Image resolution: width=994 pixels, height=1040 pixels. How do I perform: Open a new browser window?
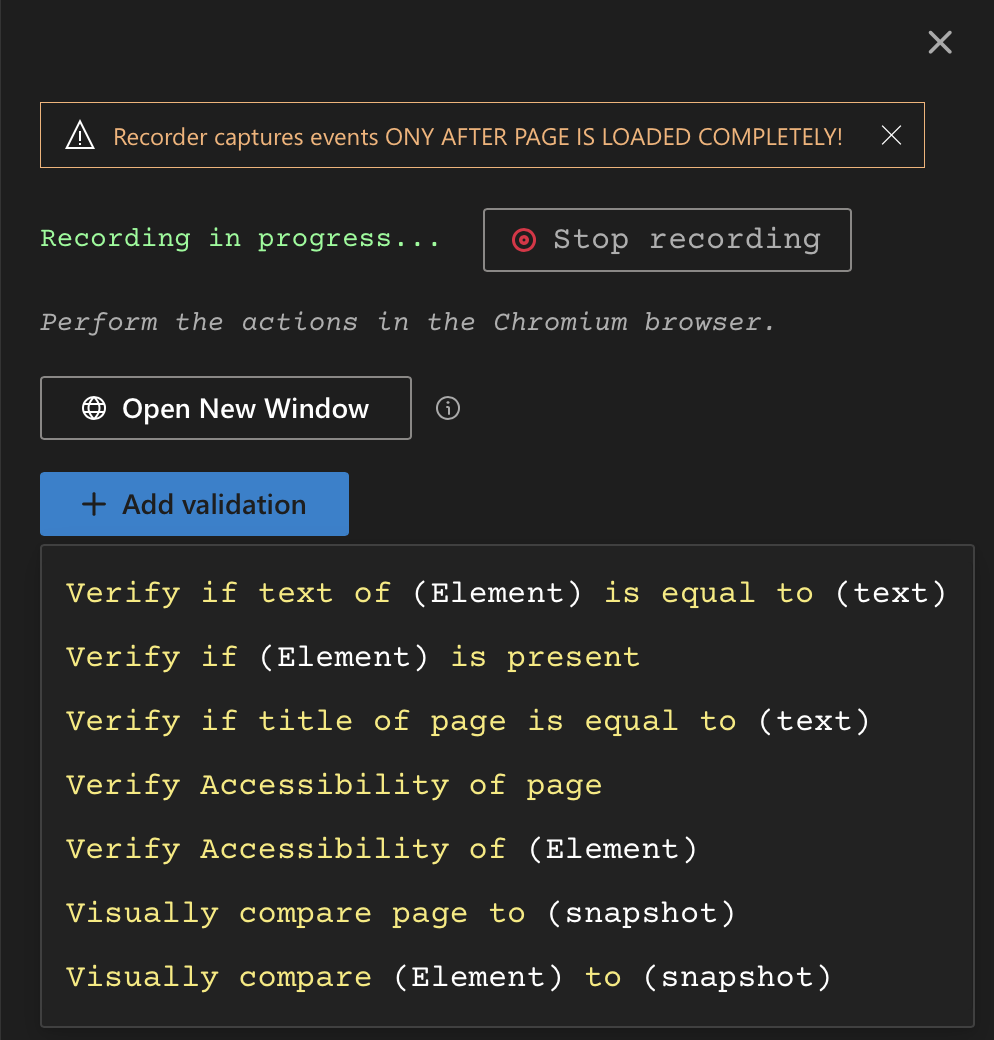point(225,408)
